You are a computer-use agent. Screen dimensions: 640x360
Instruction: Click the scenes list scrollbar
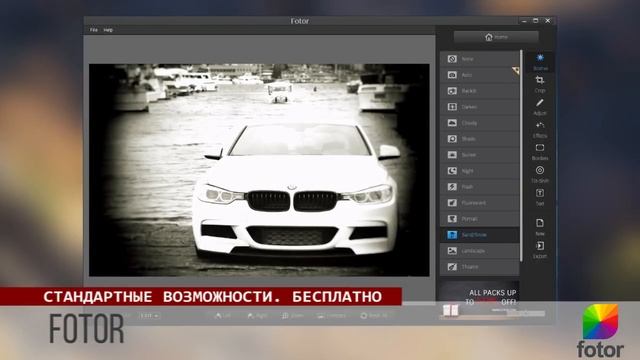pyautogui.click(x=521, y=155)
